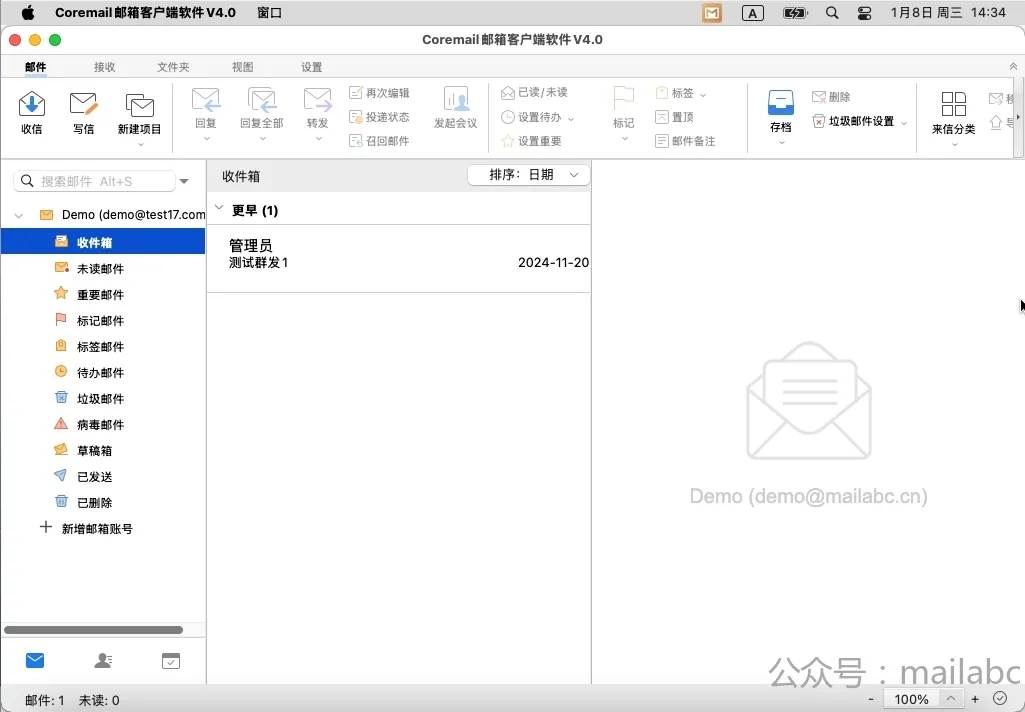This screenshot has width=1025, height=712.
Task: Open the Control Center icon
Action: (864, 12)
